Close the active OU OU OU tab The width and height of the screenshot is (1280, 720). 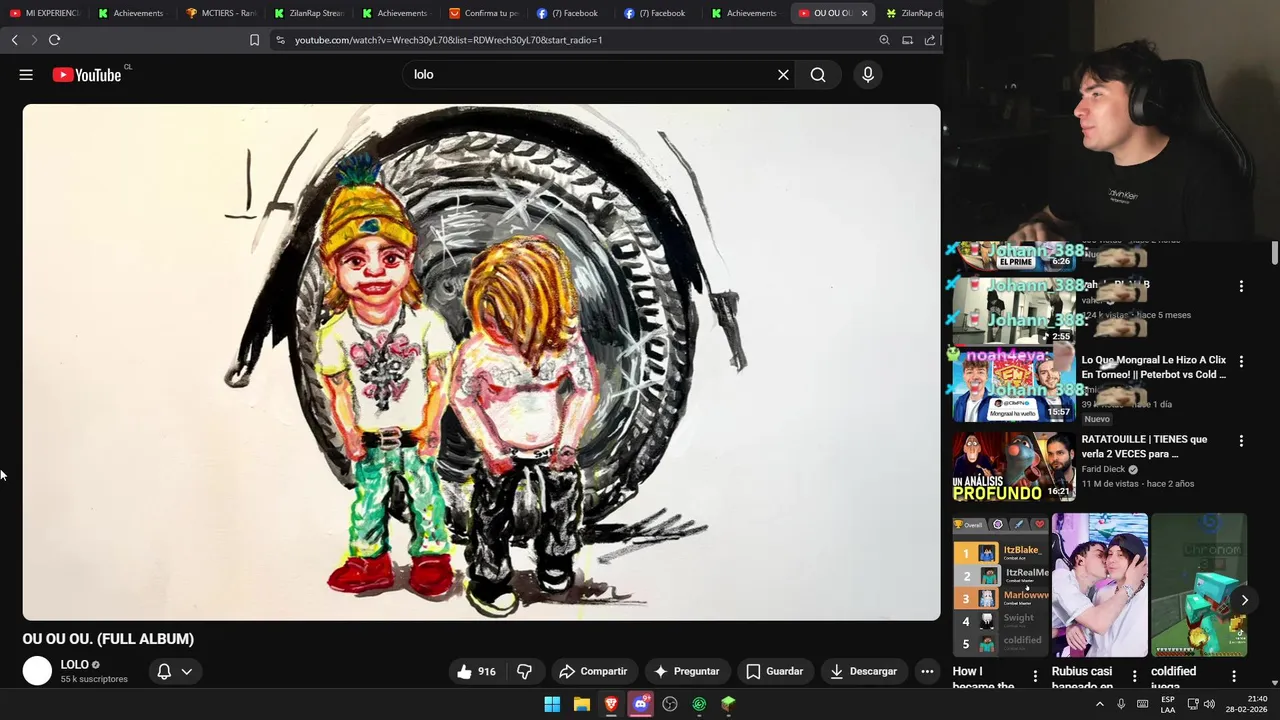864,13
